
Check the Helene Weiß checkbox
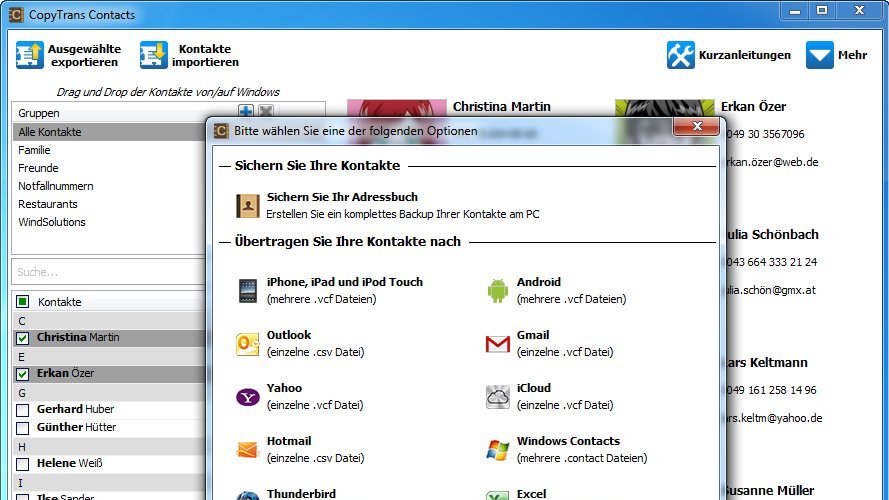(x=23, y=464)
